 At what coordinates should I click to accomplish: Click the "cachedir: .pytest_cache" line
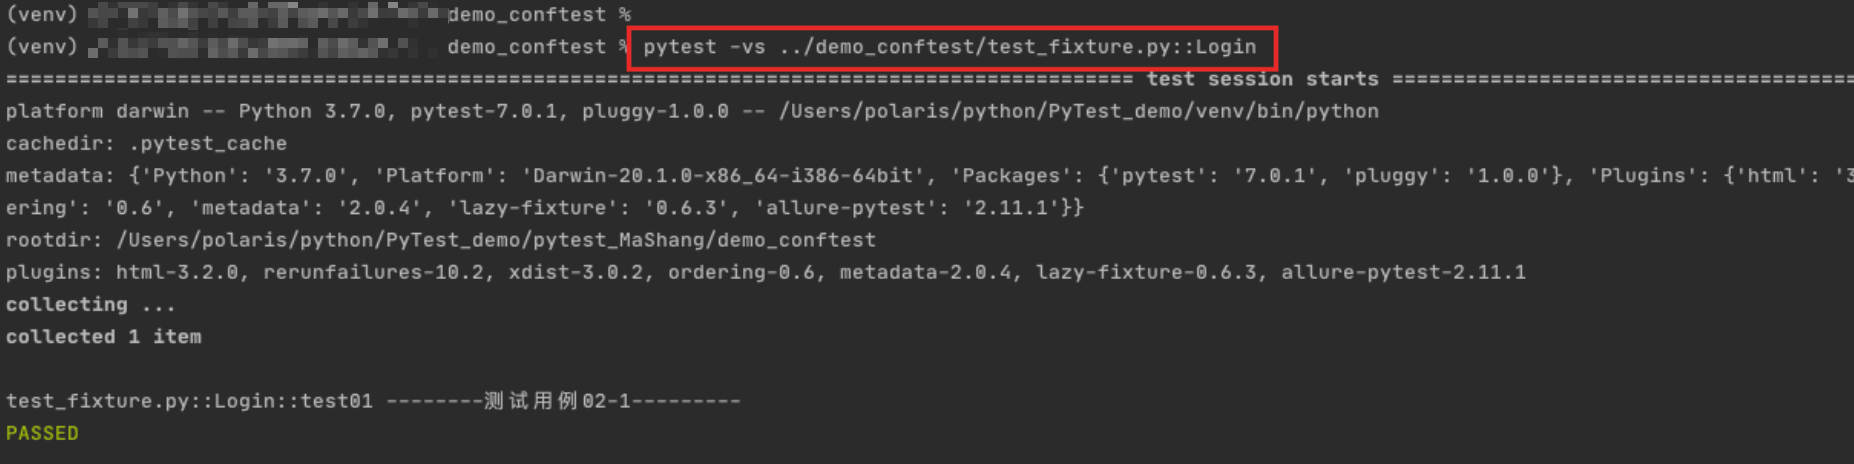tap(146, 143)
